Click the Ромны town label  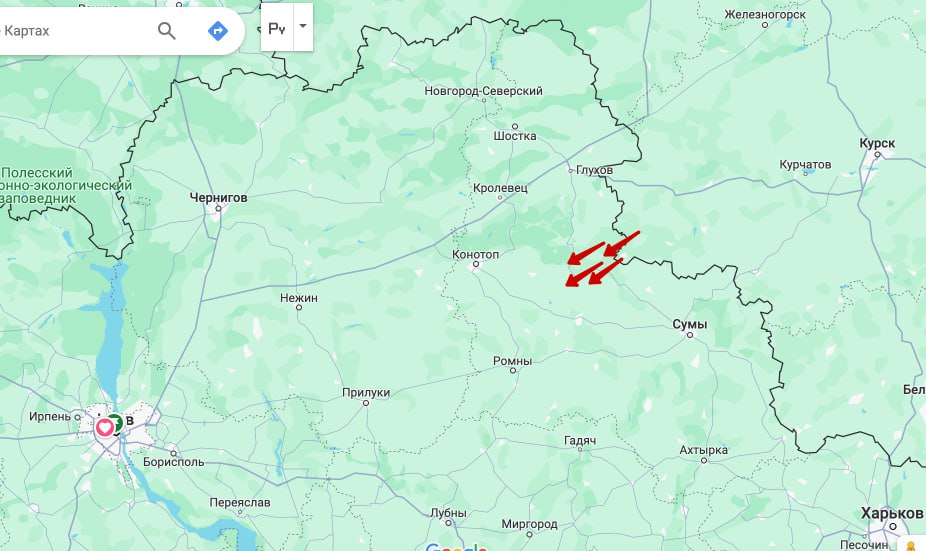point(512,361)
